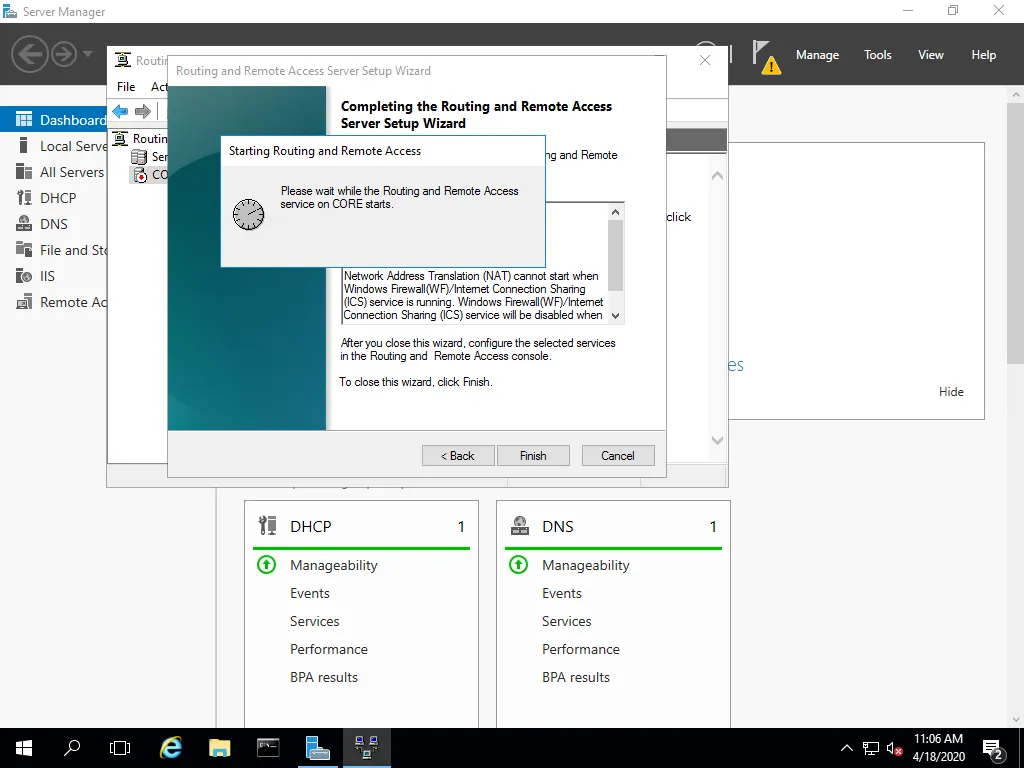This screenshot has width=1024, height=768.
Task: Close the Routing and Remote Access console window
Action: pyautogui.click(x=705, y=60)
